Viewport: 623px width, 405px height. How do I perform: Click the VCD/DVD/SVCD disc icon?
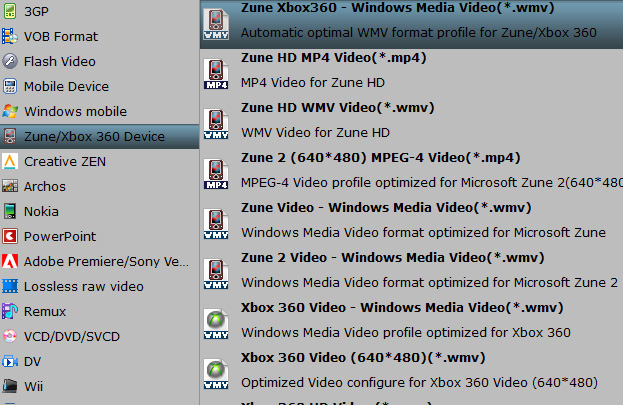tap(10, 336)
